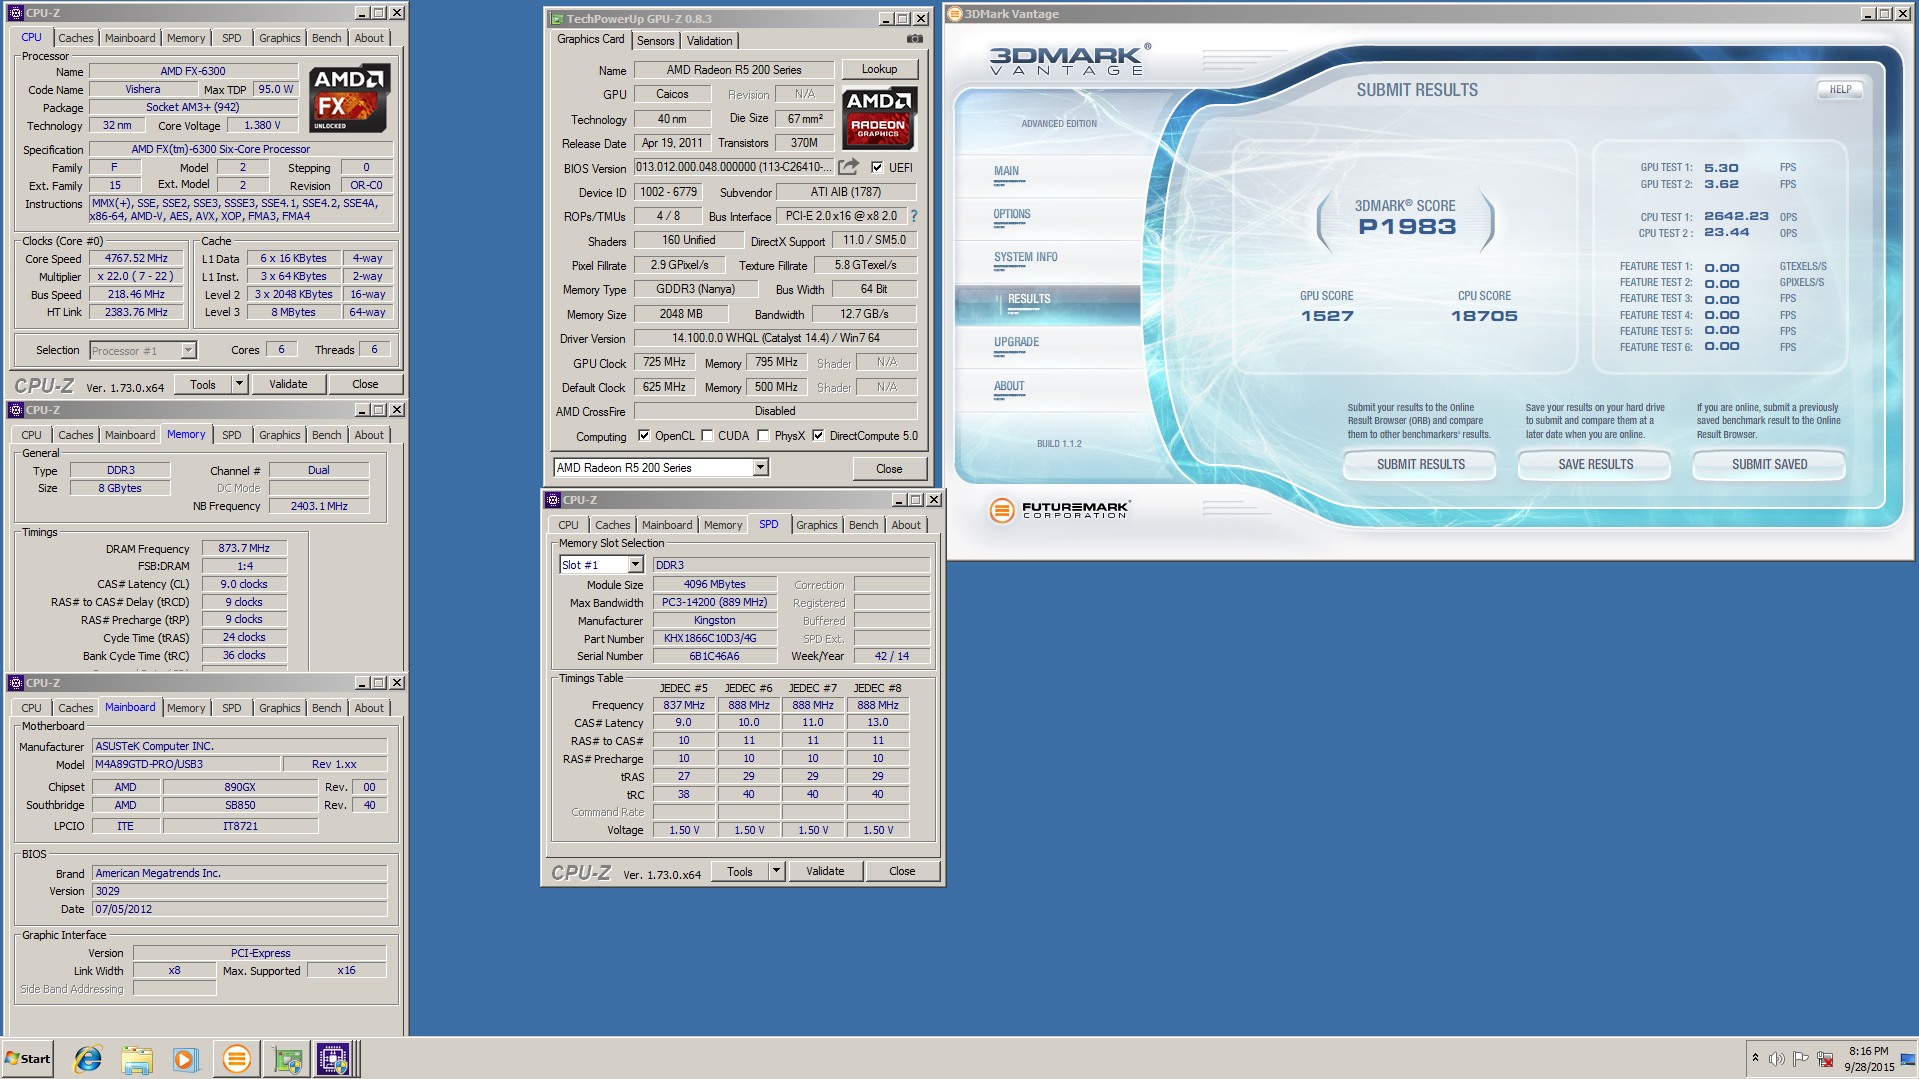This screenshot has width=1919, height=1079.
Task: Click the 3DMark Vantage title bar icon
Action: pos(955,14)
